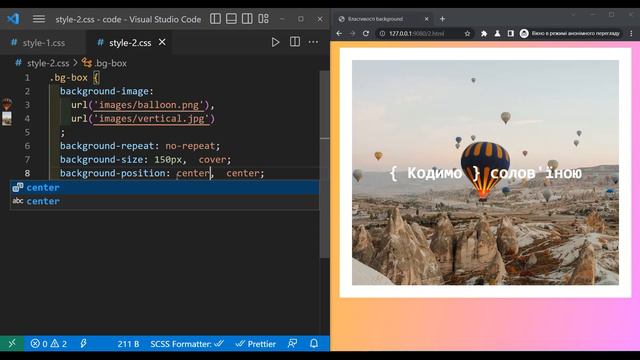Select the abc center suggestion
The height and width of the screenshot is (360, 640).
click(x=164, y=201)
